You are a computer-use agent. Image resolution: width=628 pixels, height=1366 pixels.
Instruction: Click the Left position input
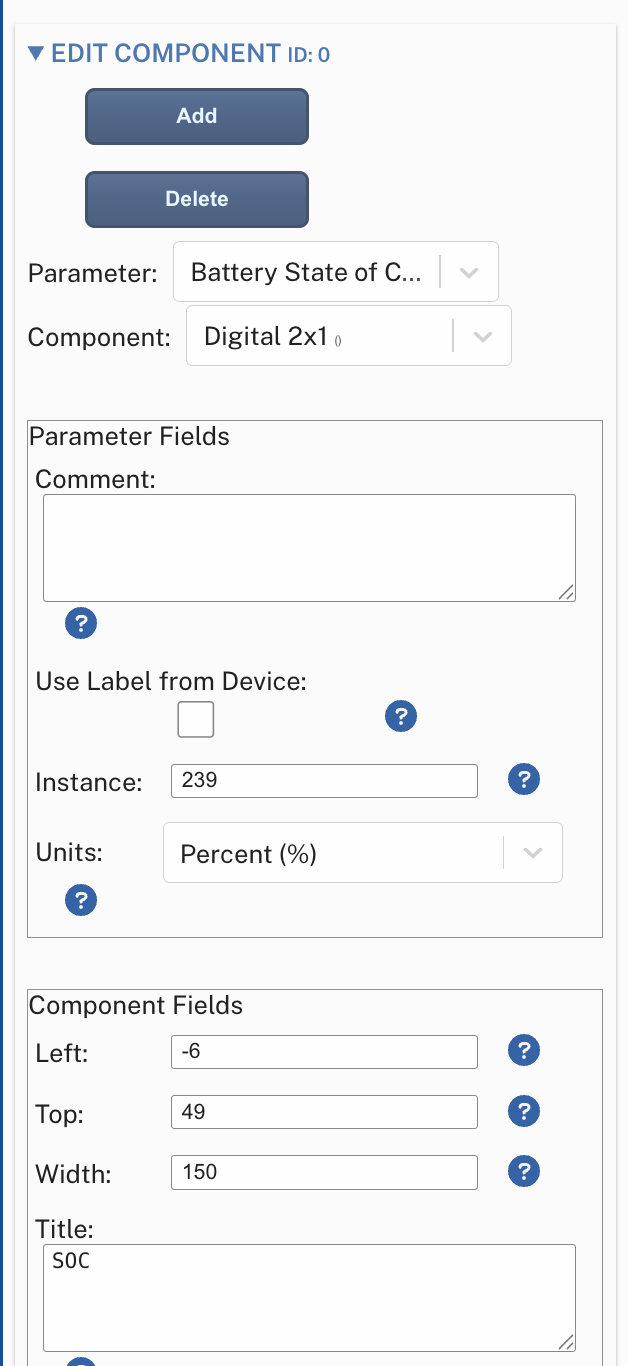click(x=324, y=1051)
